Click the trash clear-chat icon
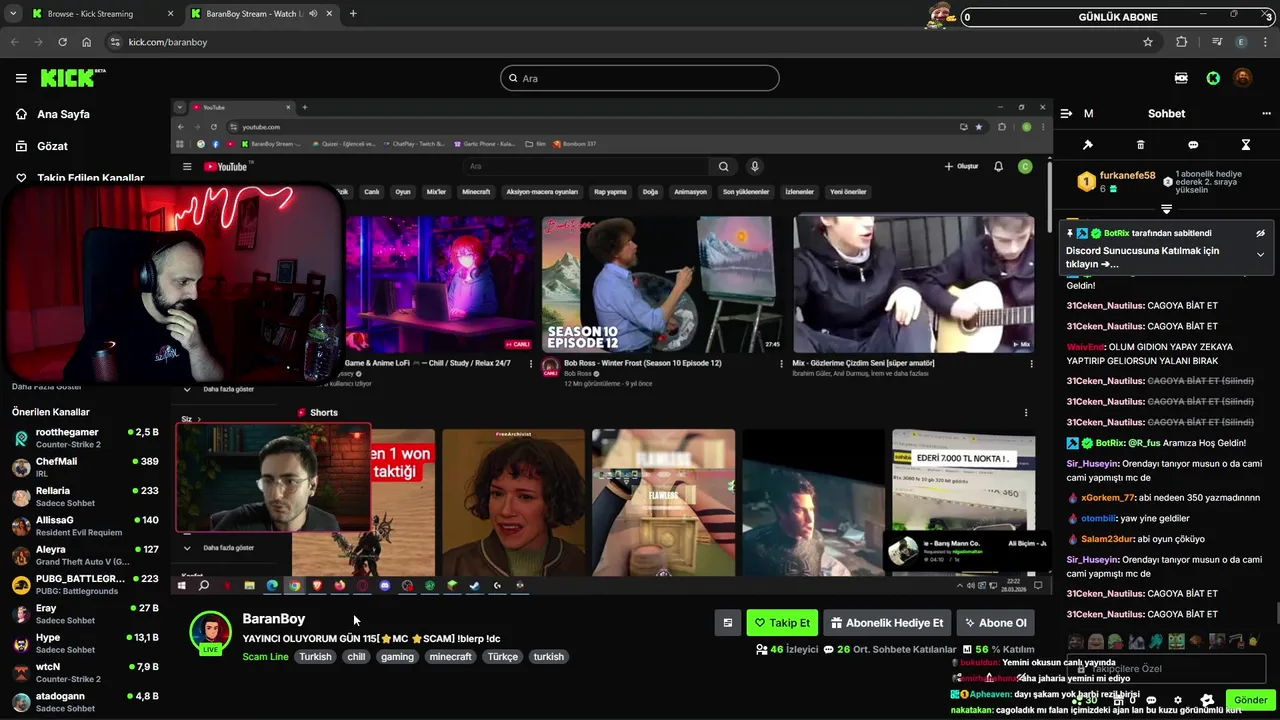Viewport: 1280px width, 720px height. point(1140,145)
